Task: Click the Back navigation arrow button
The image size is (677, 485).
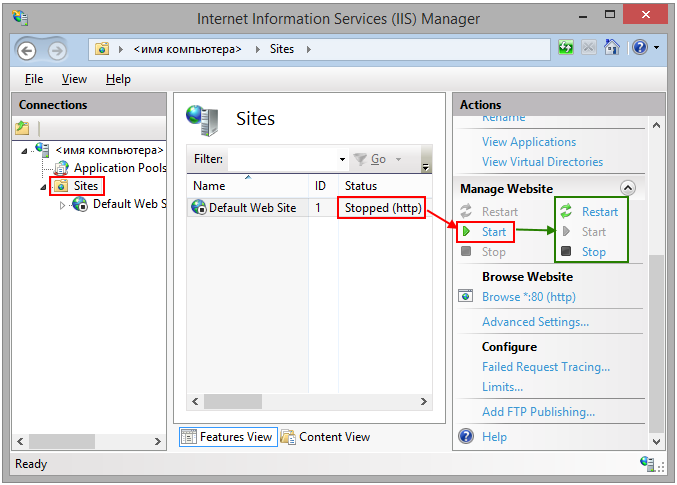Action: click(x=27, y=49)
